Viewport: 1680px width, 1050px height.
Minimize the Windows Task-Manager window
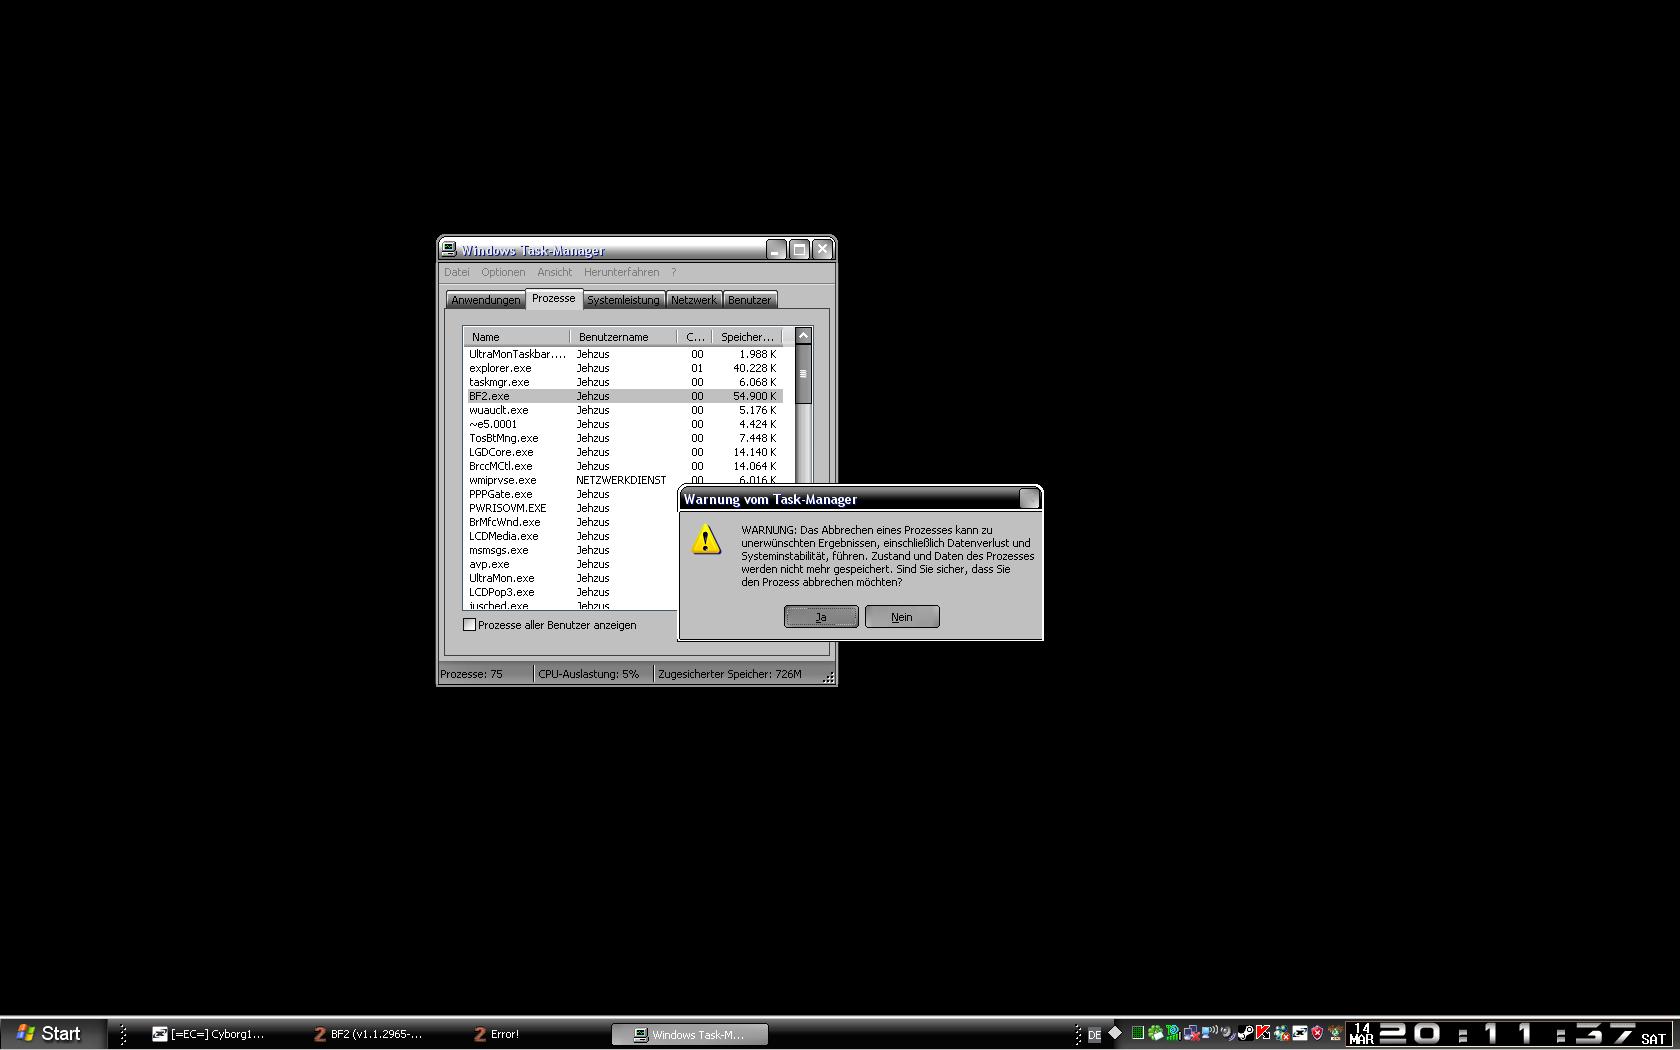[777, 250]
